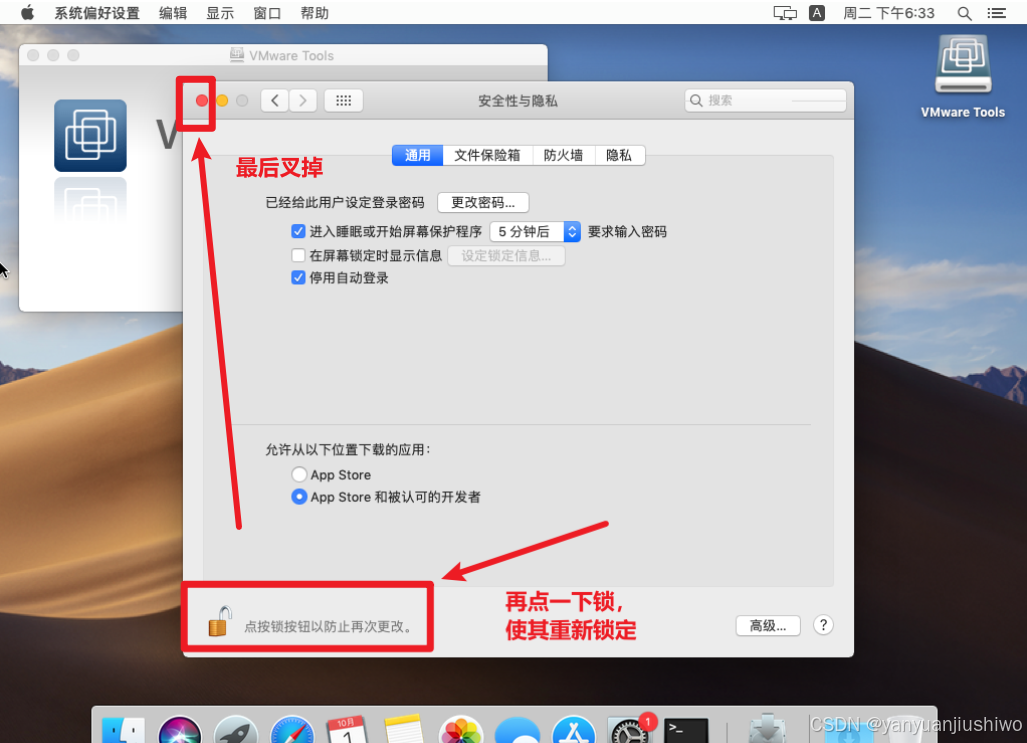The width and height of the screenshot is (1027, 743).
Task: Select the App Store only radio option
Action: coord(299,474)
